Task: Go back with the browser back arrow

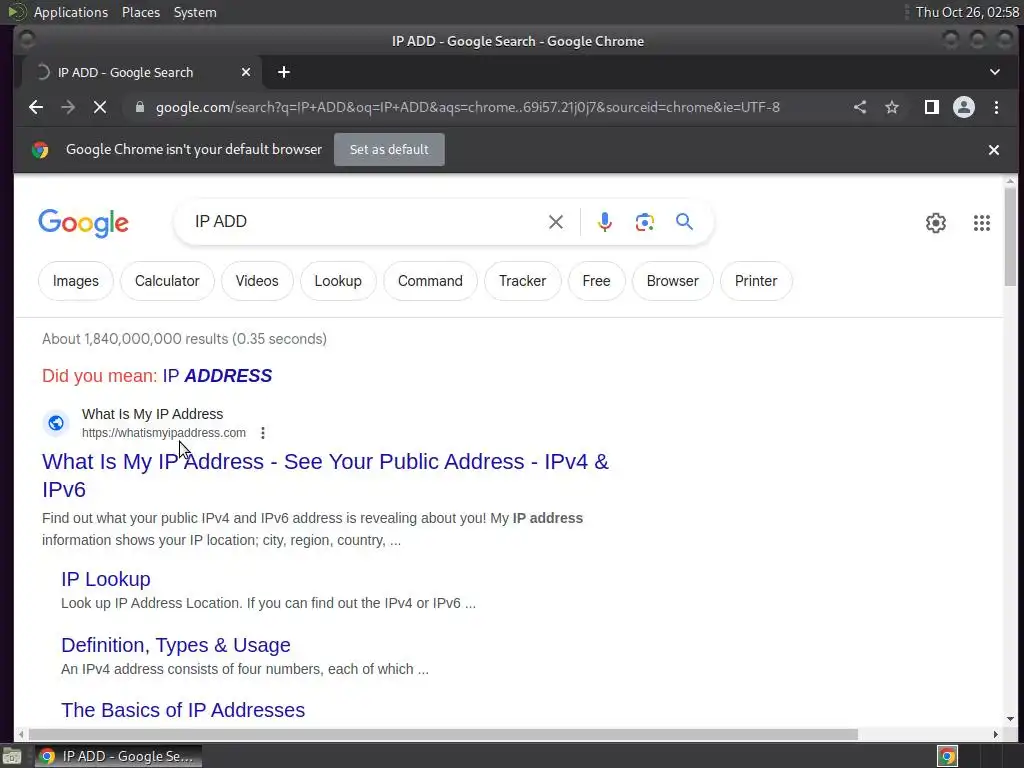Action: (36, 107)
